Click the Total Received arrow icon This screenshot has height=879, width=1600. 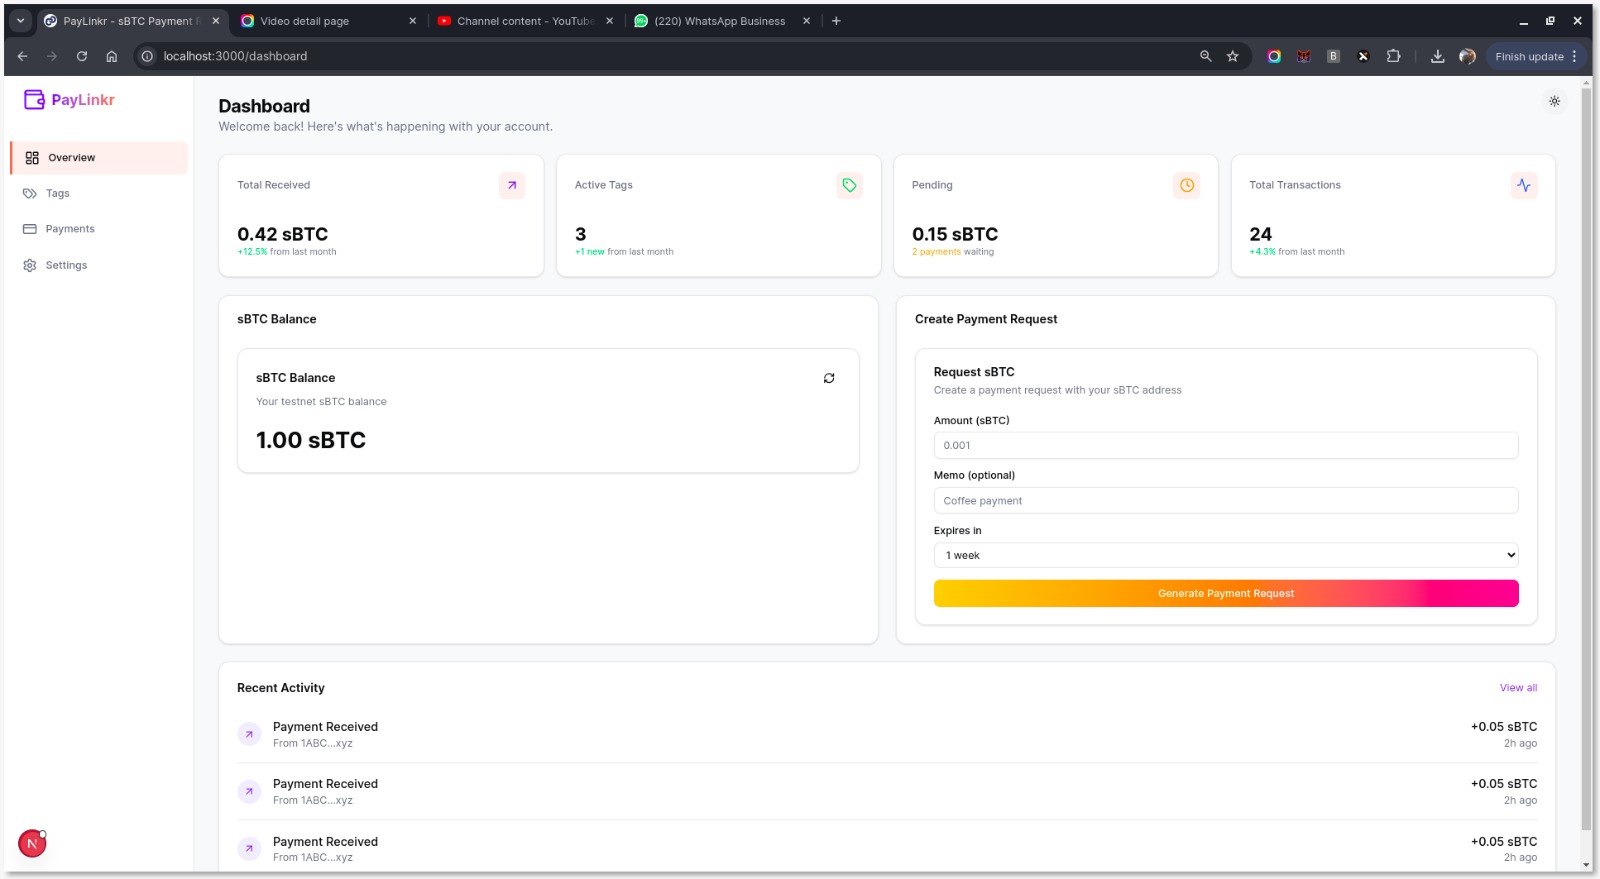click(x=512, y=185)
